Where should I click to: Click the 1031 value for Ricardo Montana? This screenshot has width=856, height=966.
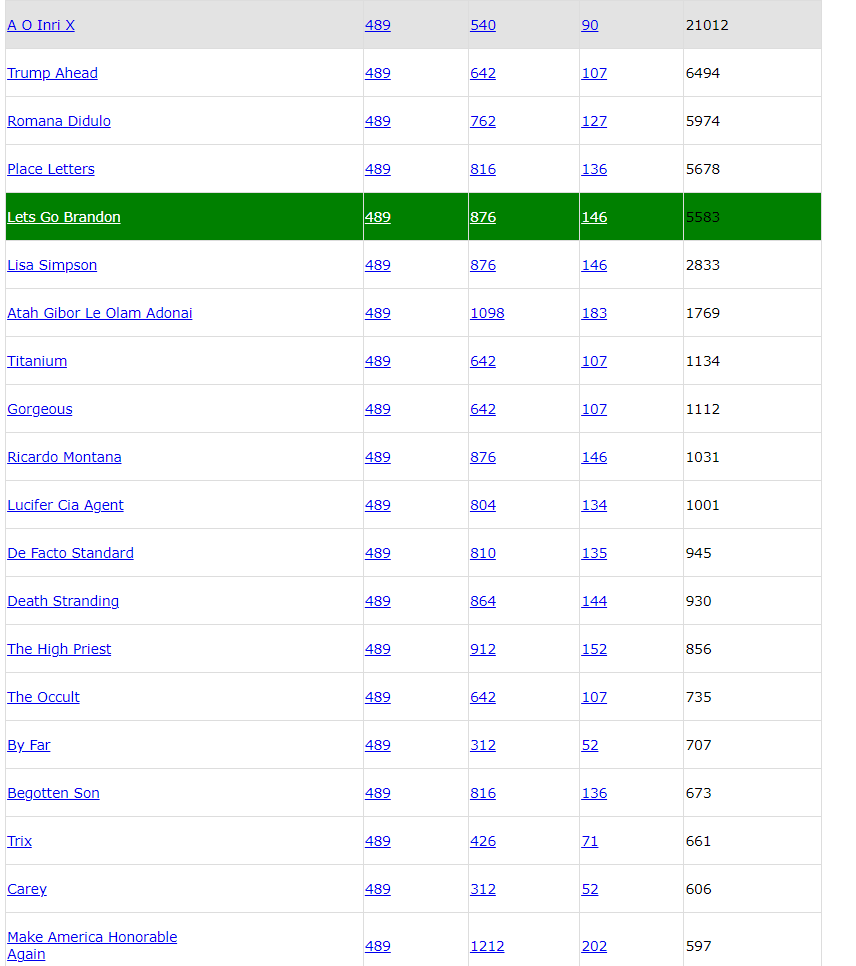pyautogui.click(x=703, y=458)
